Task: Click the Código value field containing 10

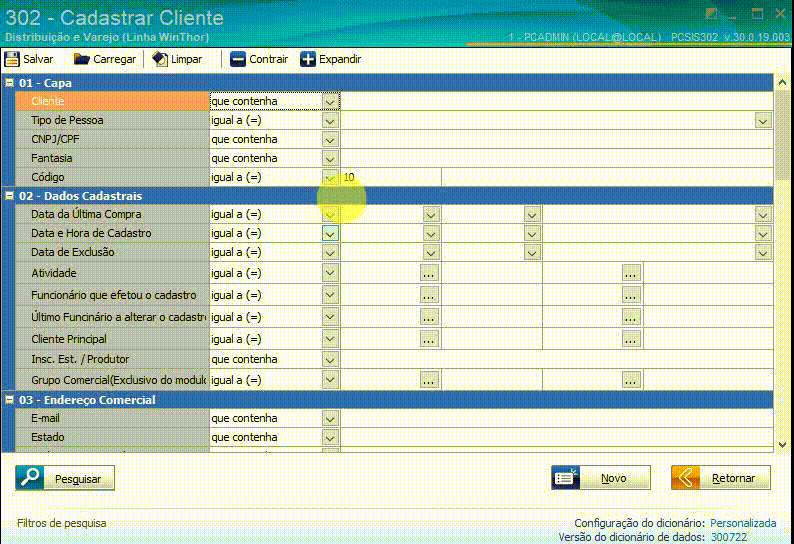Action: pos(391,177)
